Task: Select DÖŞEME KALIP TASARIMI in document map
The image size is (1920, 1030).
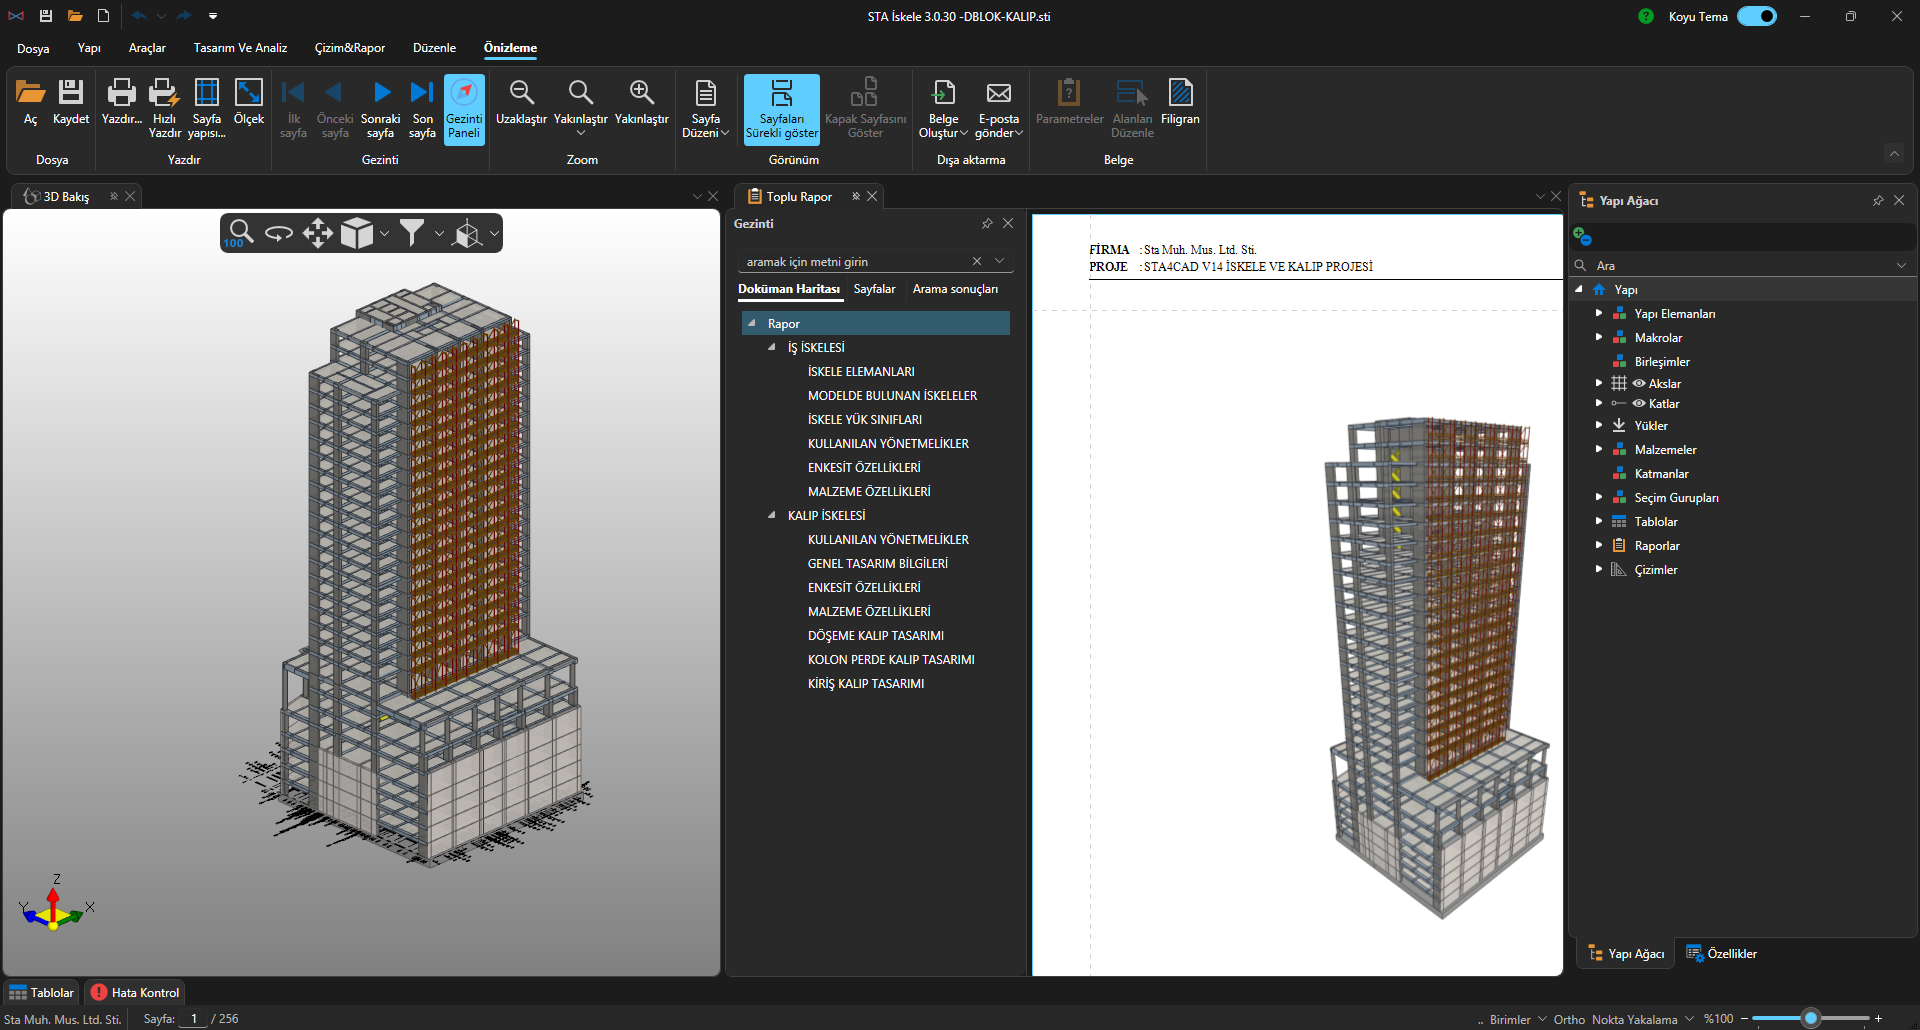Action: pyautogui.click(x=875, y=636)
